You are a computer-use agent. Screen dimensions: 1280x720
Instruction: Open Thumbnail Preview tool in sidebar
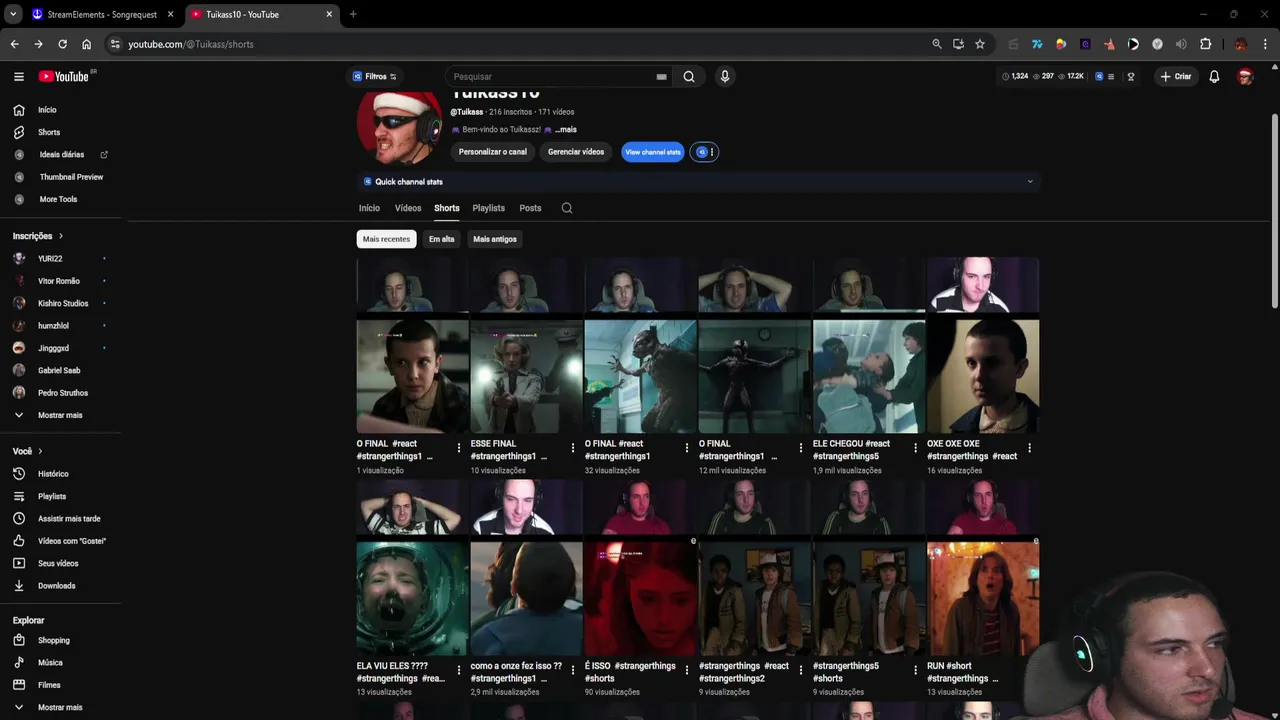point(71,177)
